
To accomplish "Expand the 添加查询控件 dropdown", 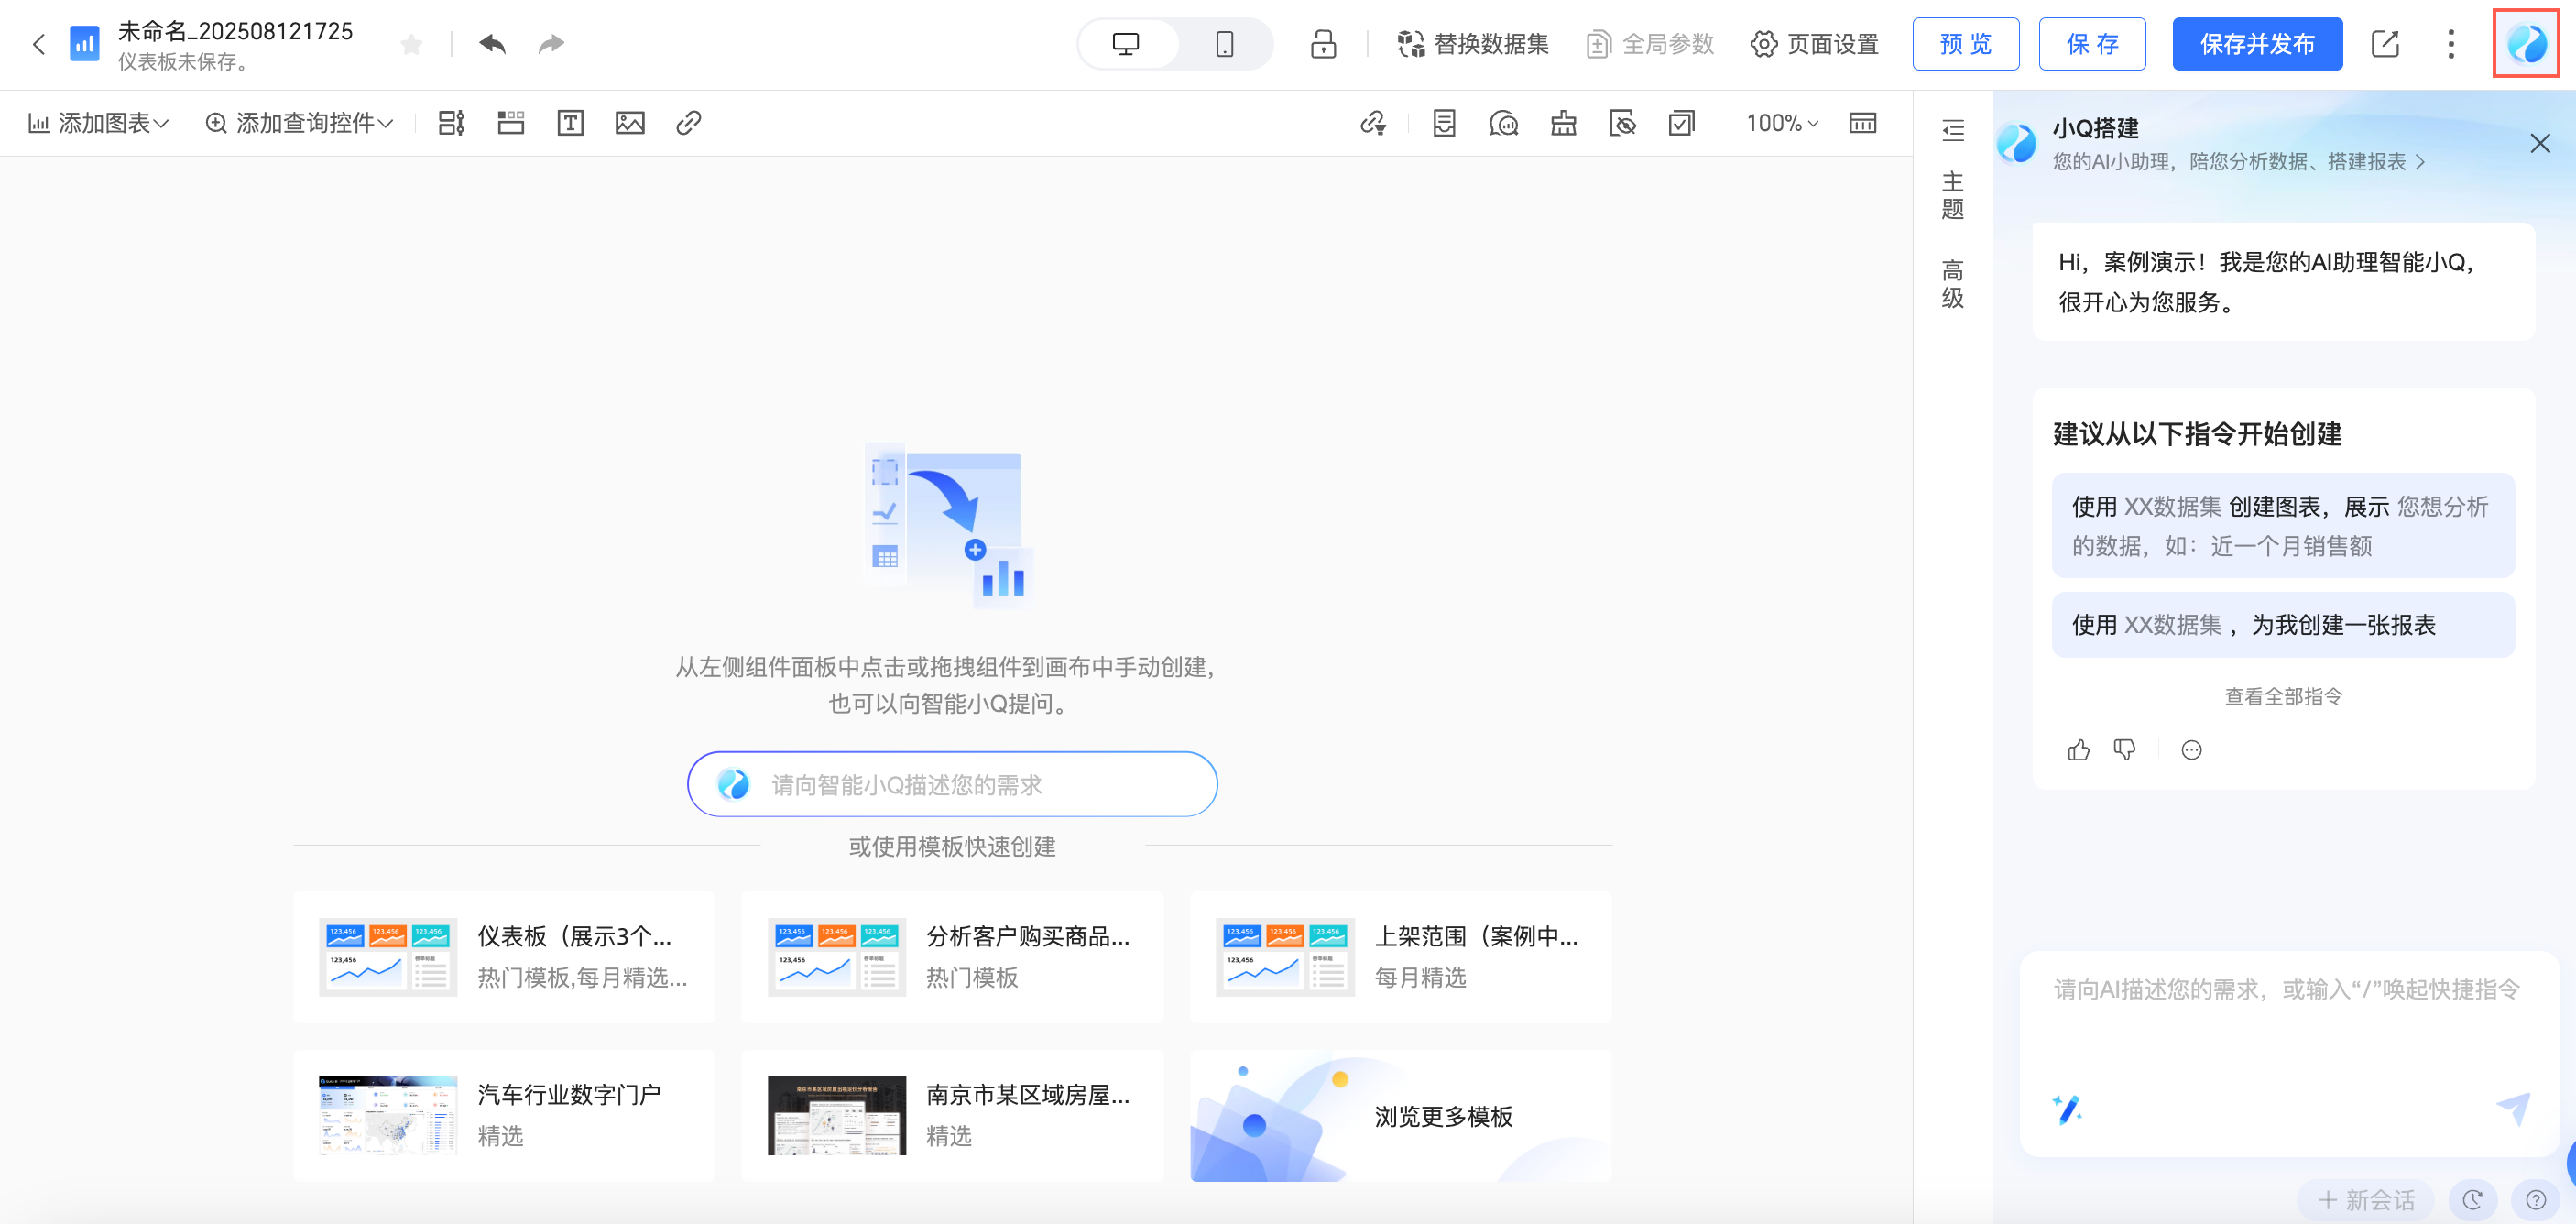I will pyautogui.click(x=299, y=123).
